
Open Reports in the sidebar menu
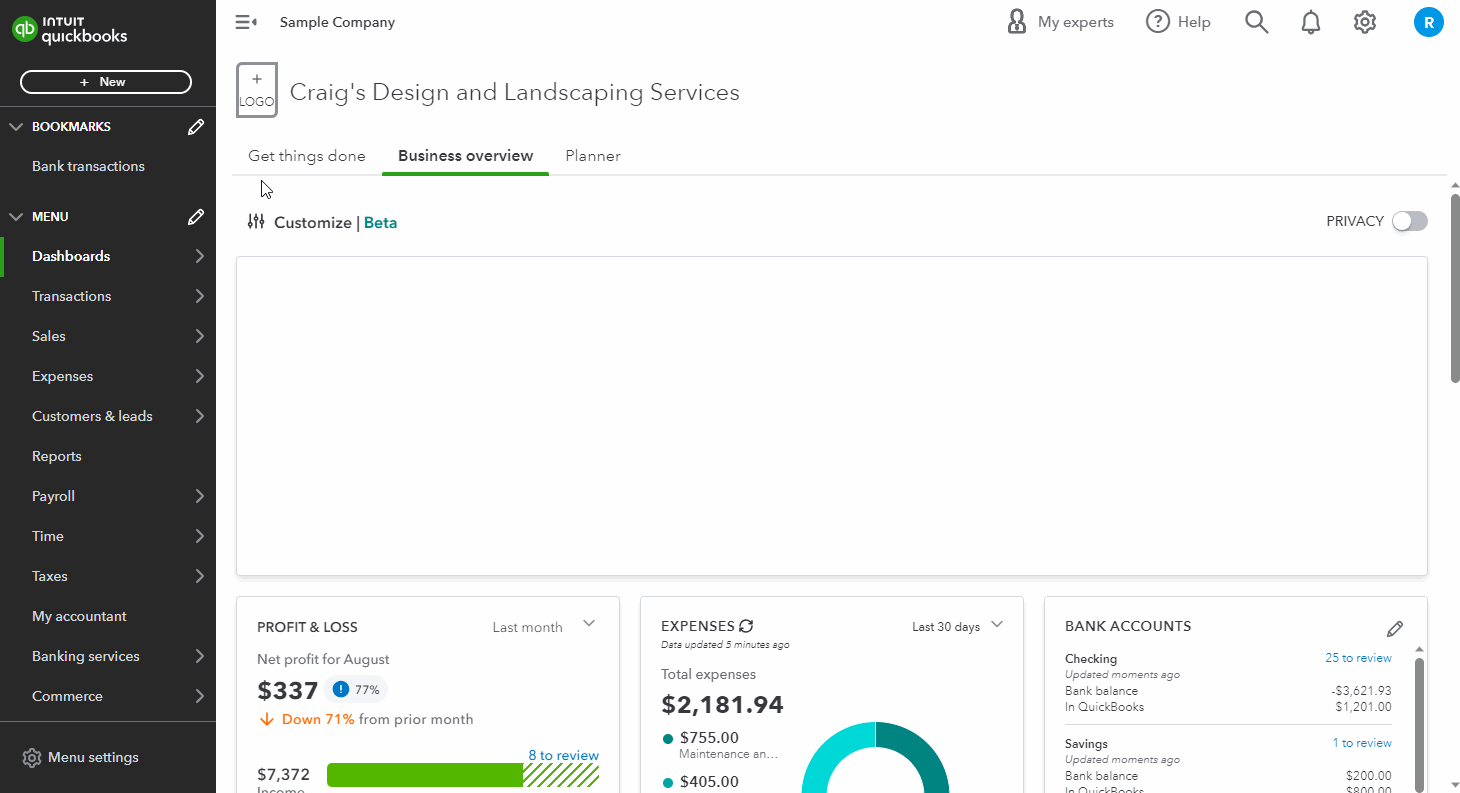click(x=57, y=456)
